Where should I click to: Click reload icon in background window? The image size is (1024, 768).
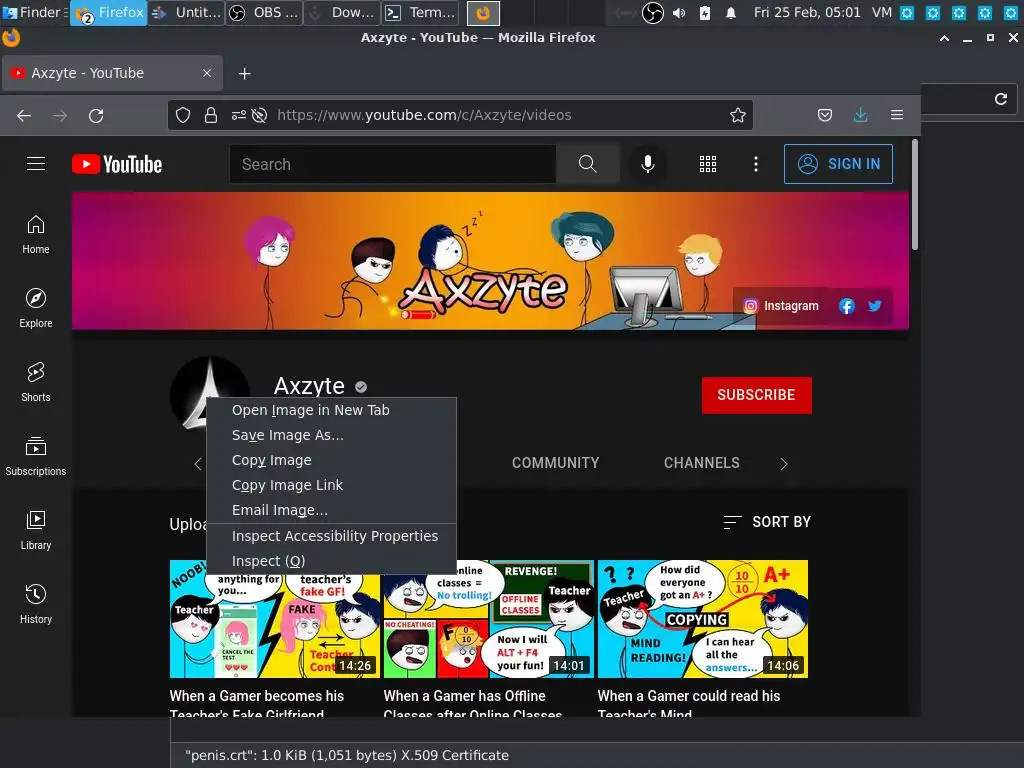click(1001, 99)
